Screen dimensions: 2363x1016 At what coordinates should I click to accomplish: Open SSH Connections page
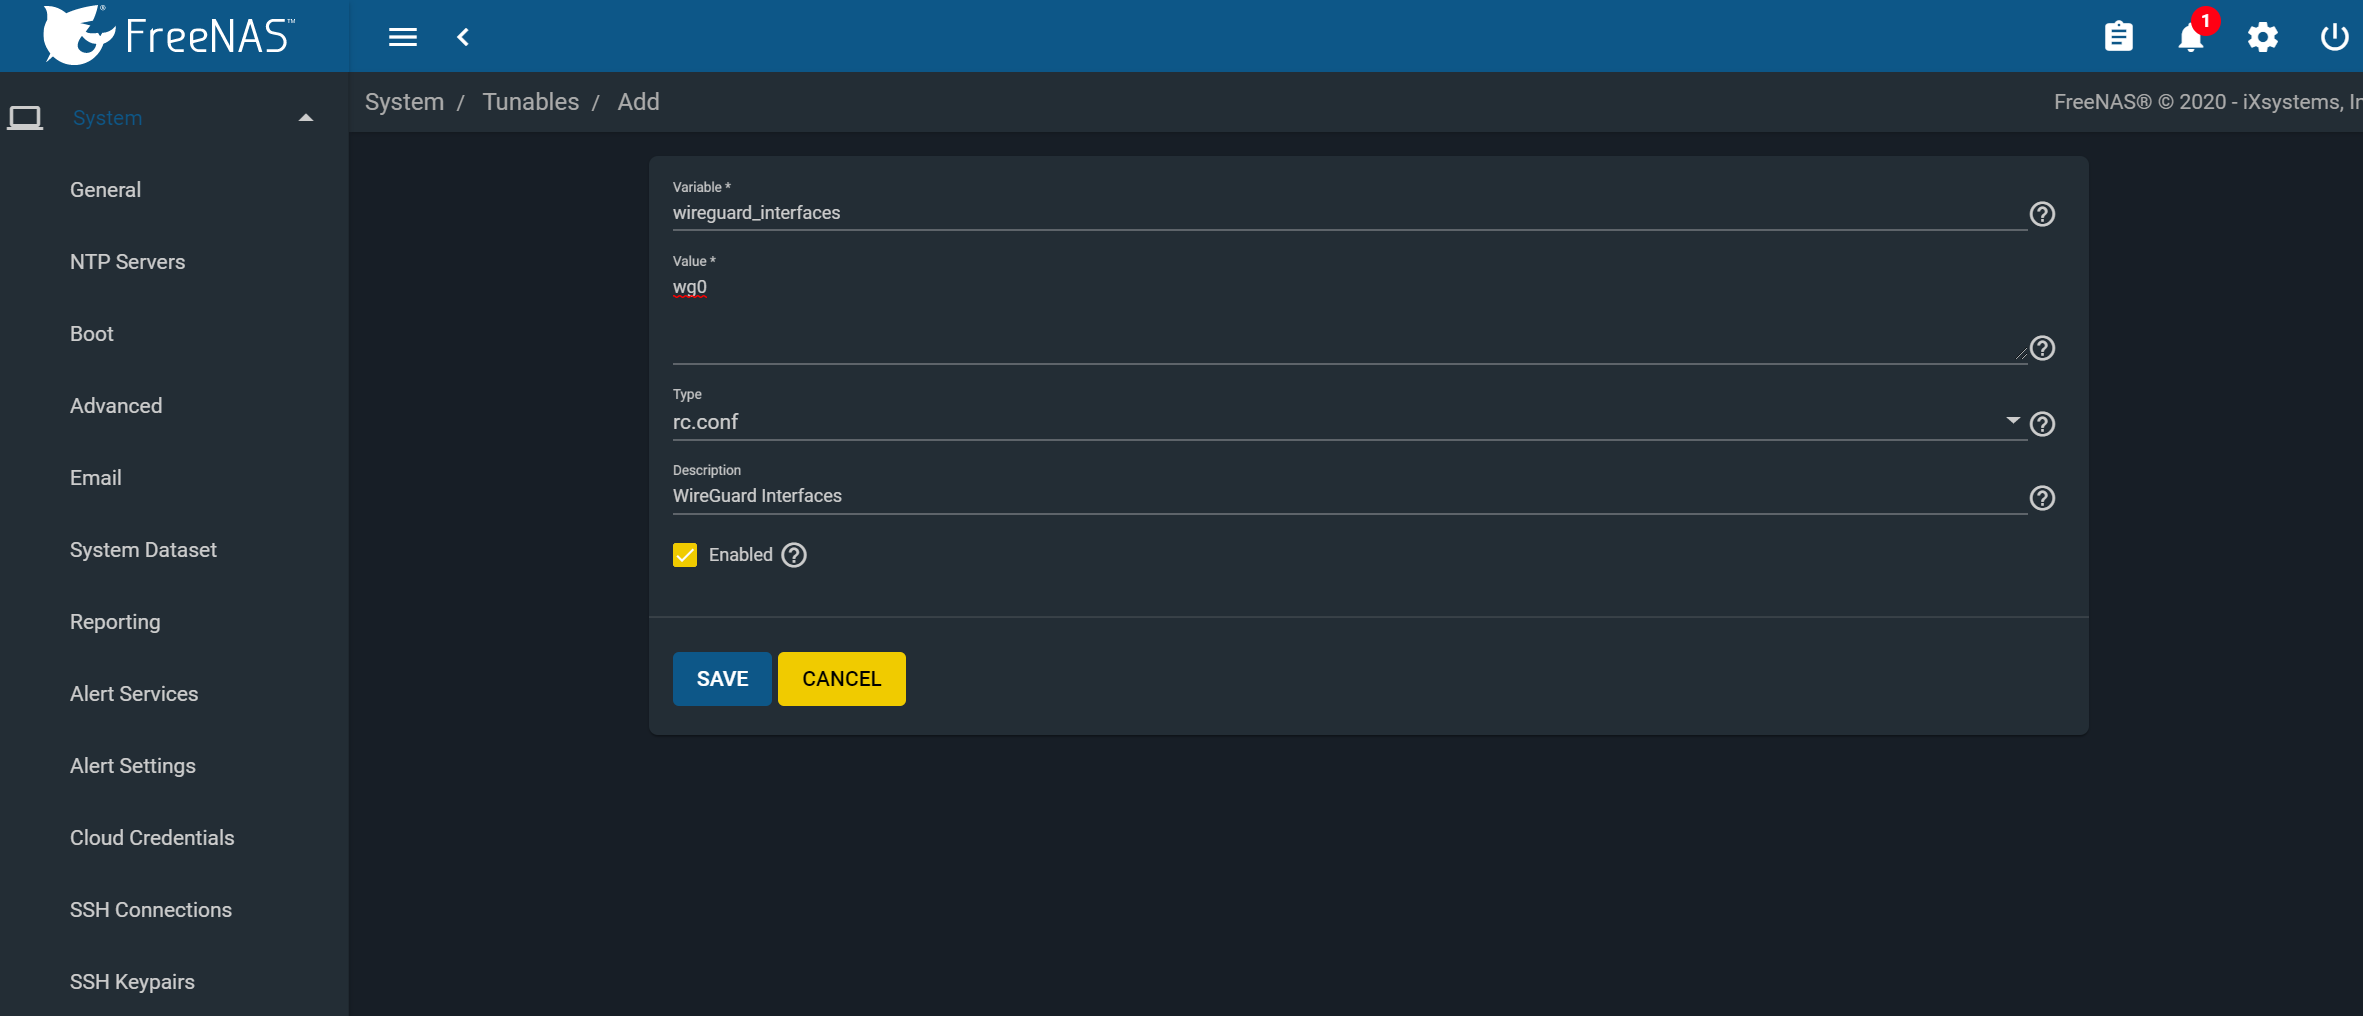click(x=151, y=910)
